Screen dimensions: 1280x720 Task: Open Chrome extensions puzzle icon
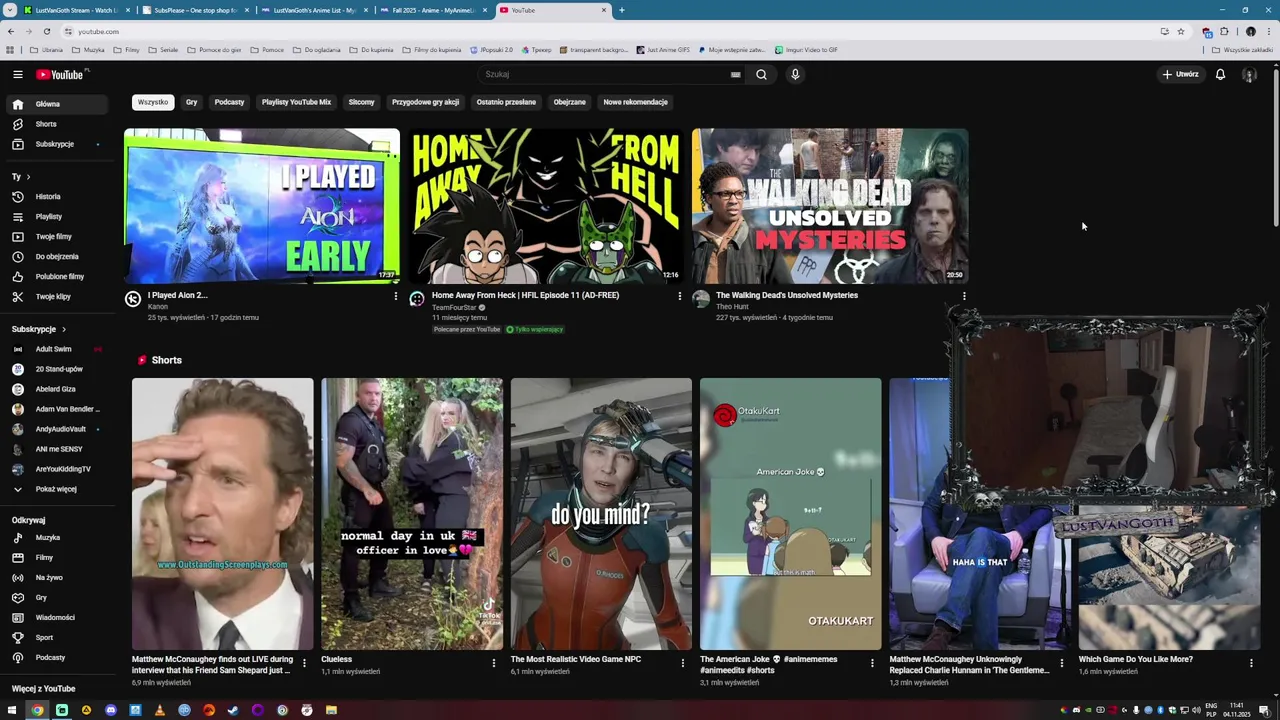pyautogui.click(x=1224, y=31)
